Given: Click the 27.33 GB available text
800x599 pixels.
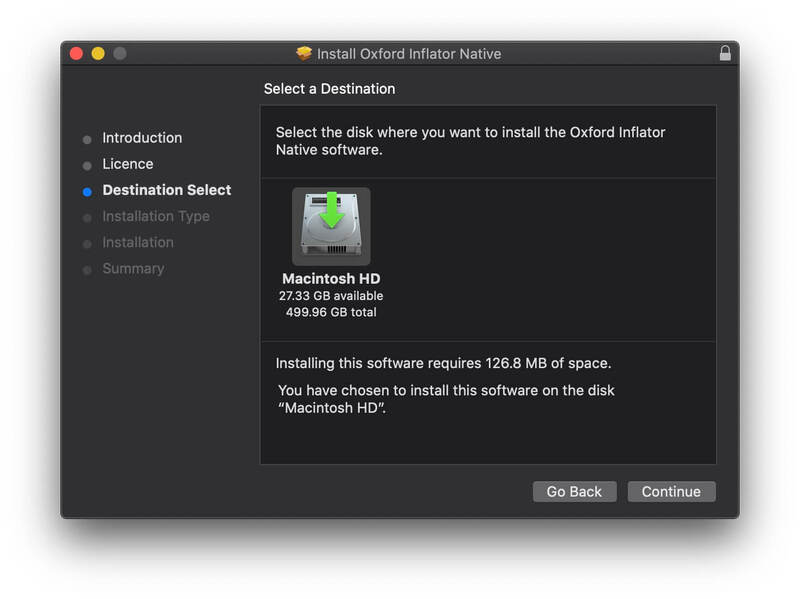Looking at the screenshot, I should click(331, 296).
